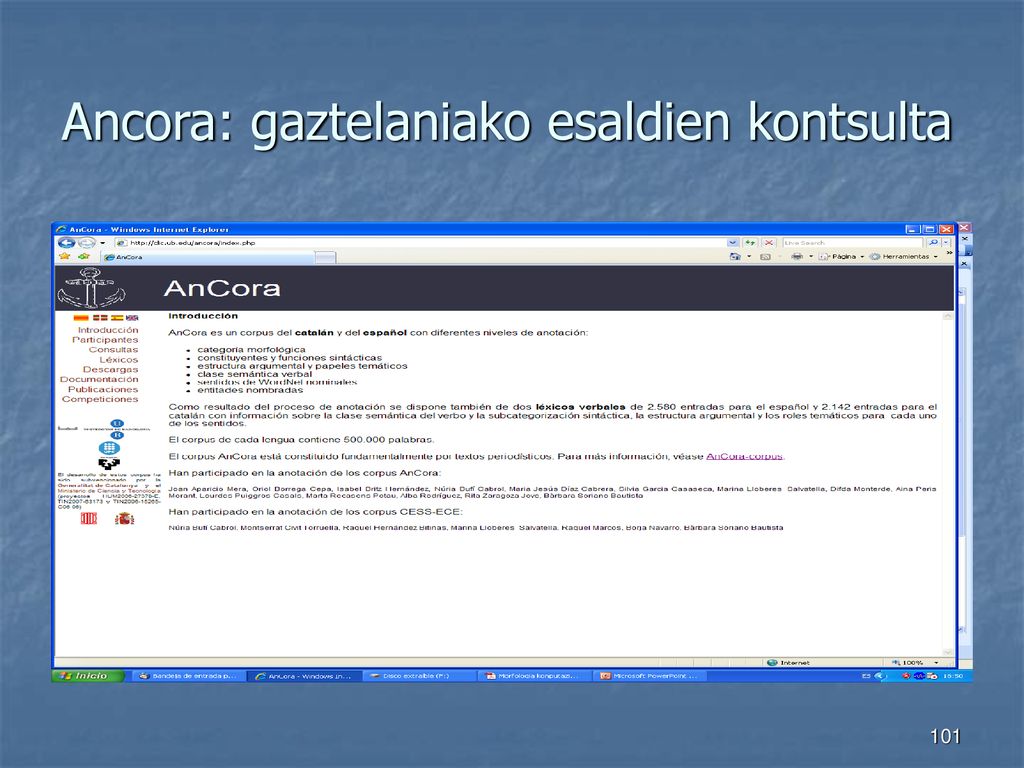Run search with the magnifier icon
The image size is (1024, 768).
pos(933,243)
